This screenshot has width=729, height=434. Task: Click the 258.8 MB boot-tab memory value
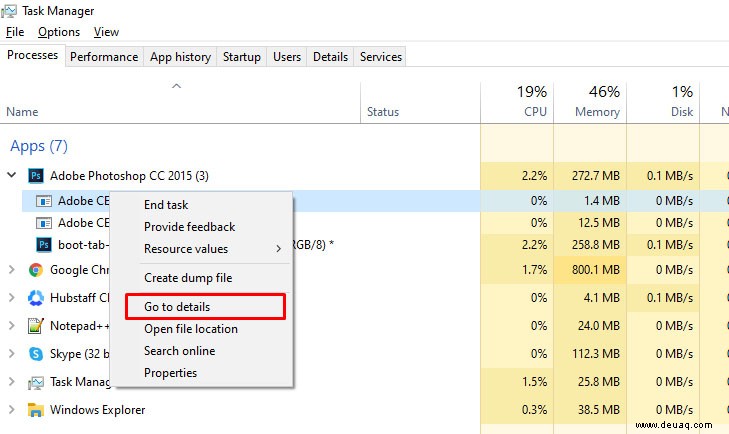tap(596, 245)
